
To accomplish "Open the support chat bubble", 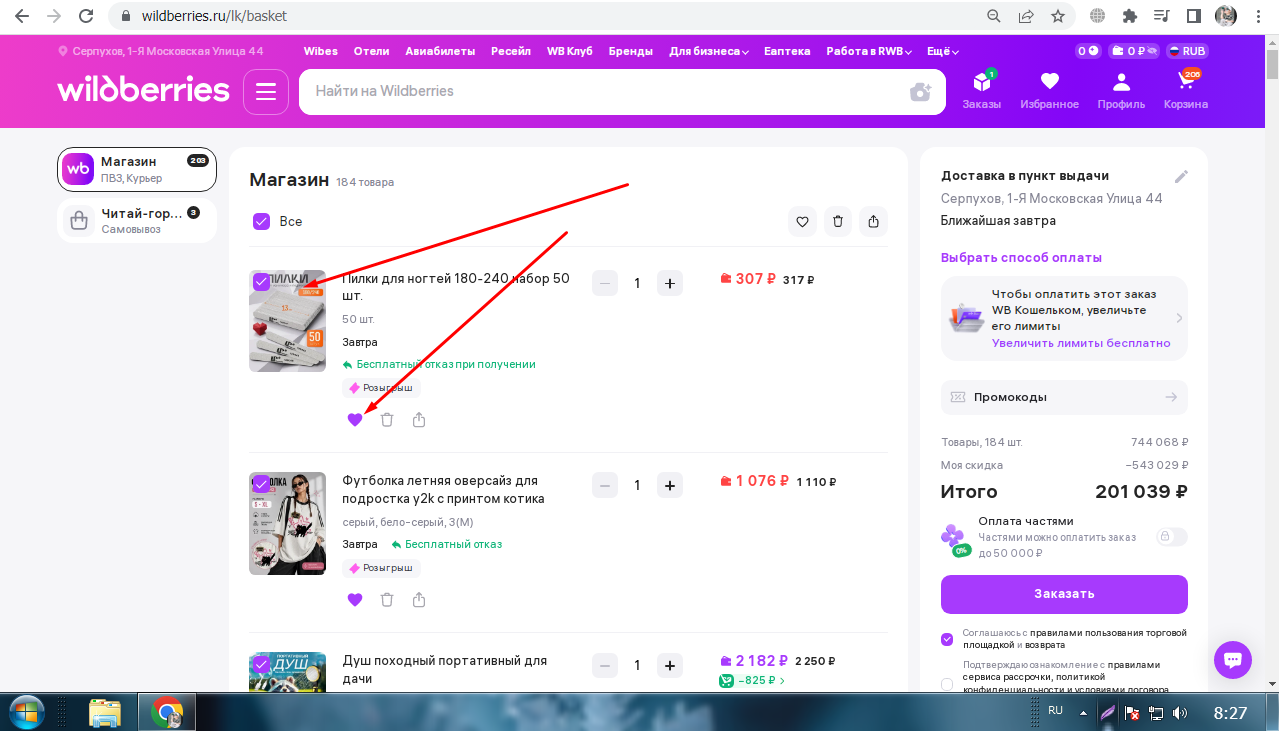I will [1233, 660].
